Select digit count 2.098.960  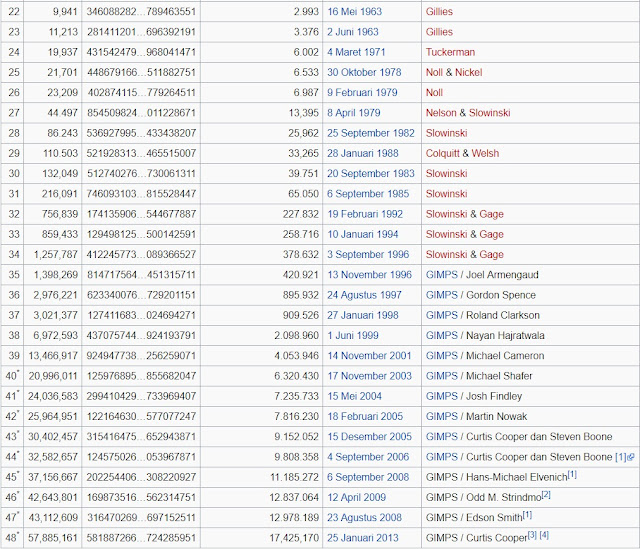pos(262,336)
